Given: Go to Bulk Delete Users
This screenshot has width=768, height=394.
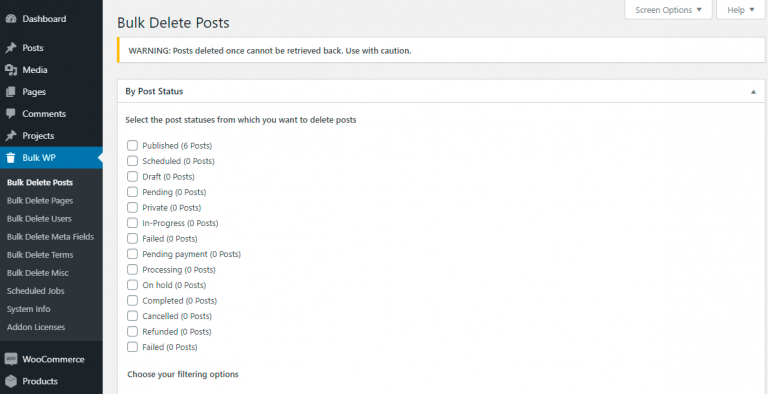Looking at the screenshot, I should [x=39, y=219].
